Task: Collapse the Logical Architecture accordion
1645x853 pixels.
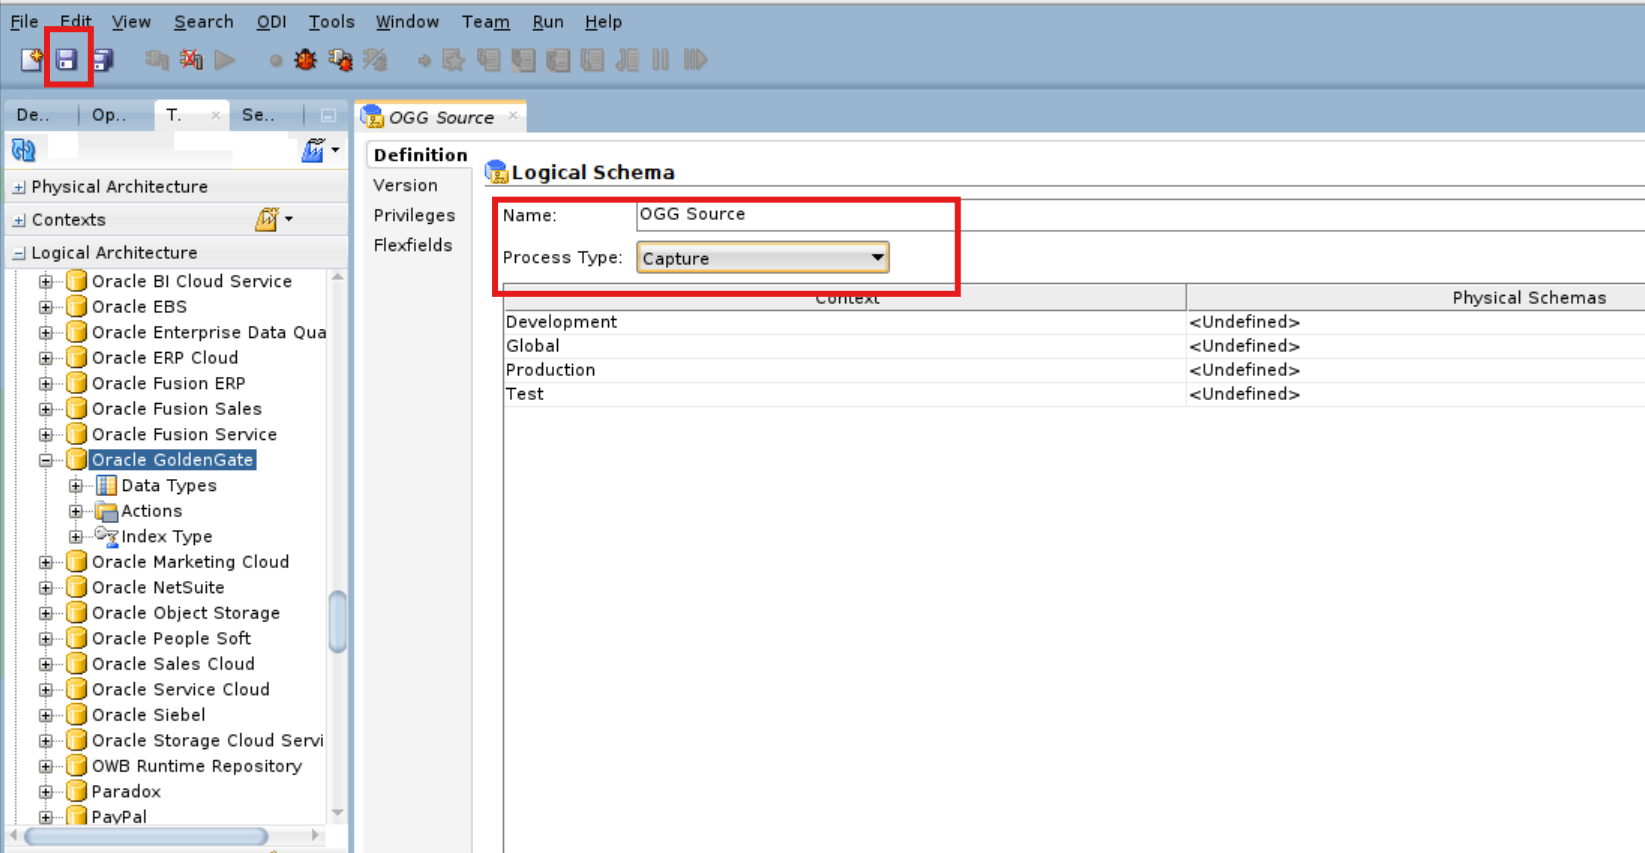Action: coord(19,253)
